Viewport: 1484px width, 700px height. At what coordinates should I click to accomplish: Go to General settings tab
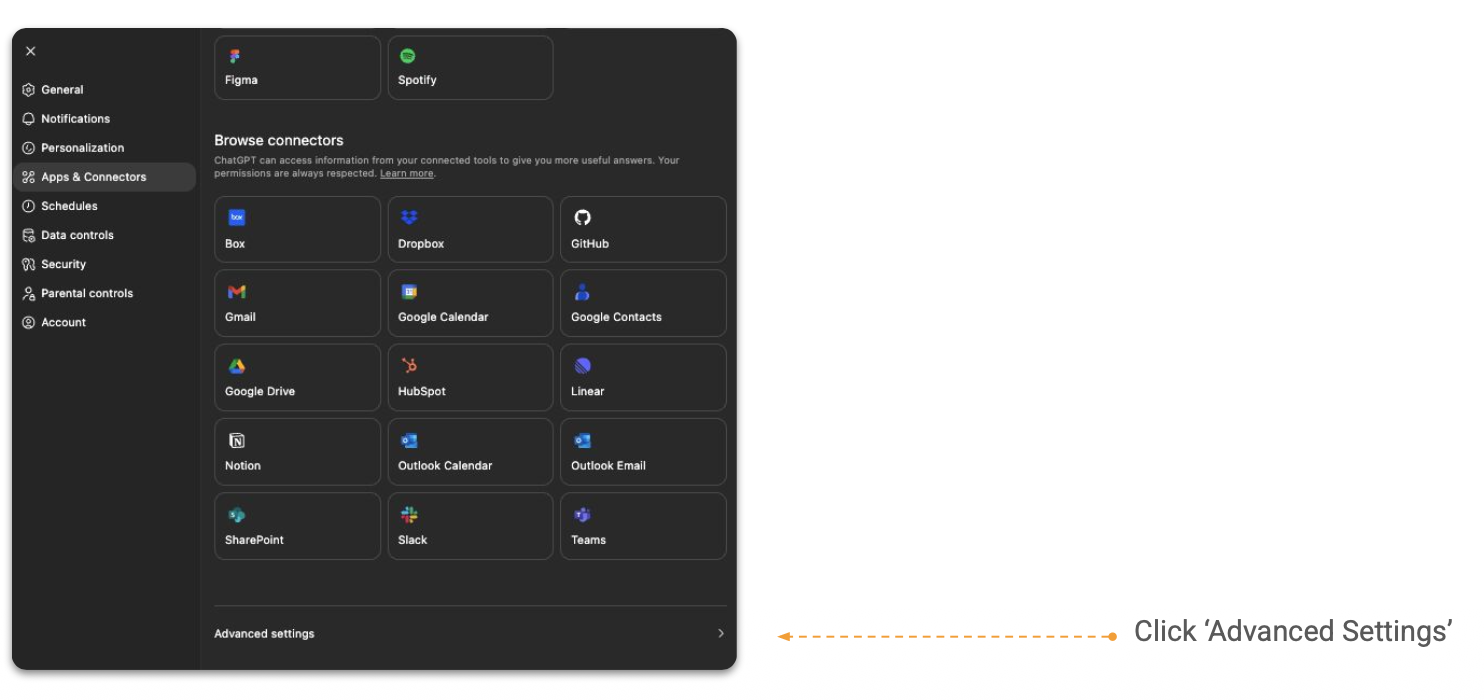tap(62, 90)
